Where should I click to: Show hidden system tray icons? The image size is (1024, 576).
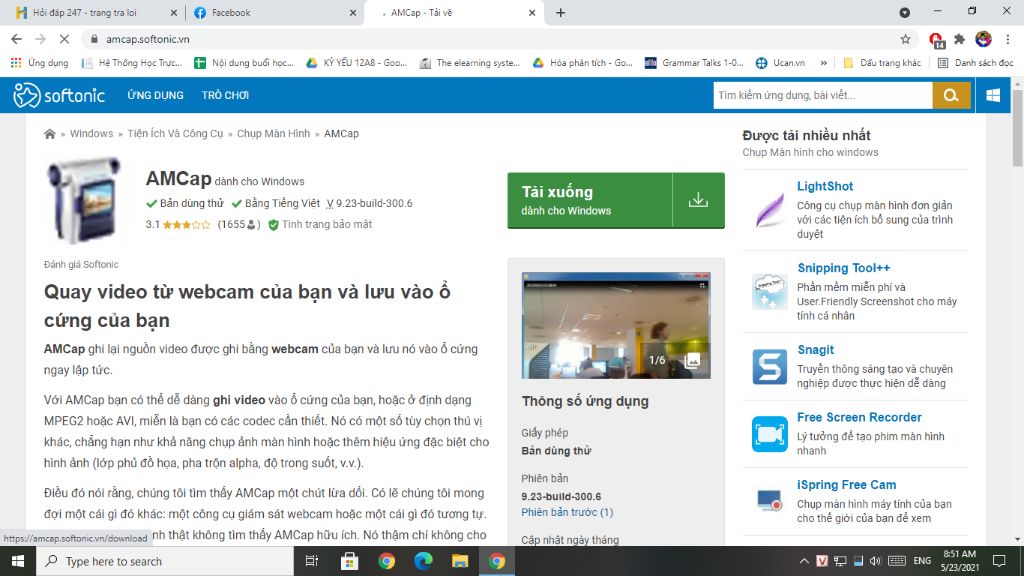coord(804,561)
